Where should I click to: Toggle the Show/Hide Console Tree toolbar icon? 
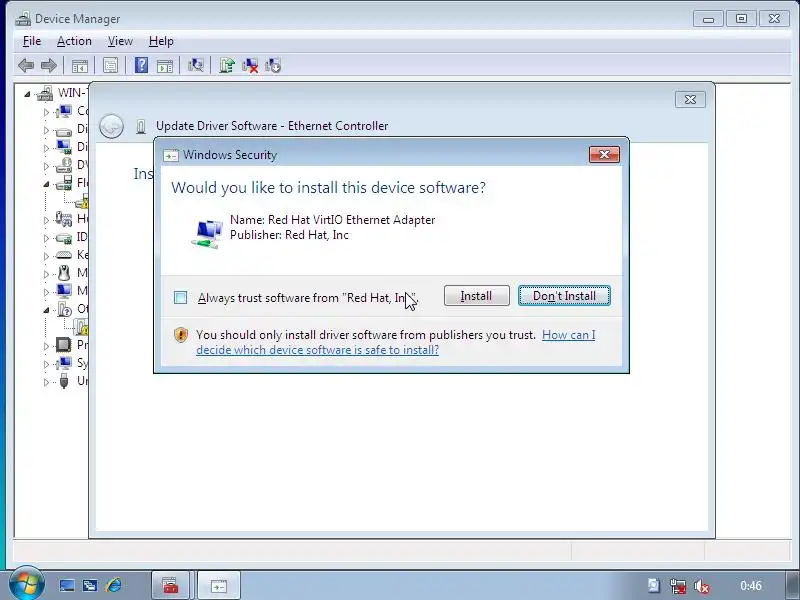(80, 65)
